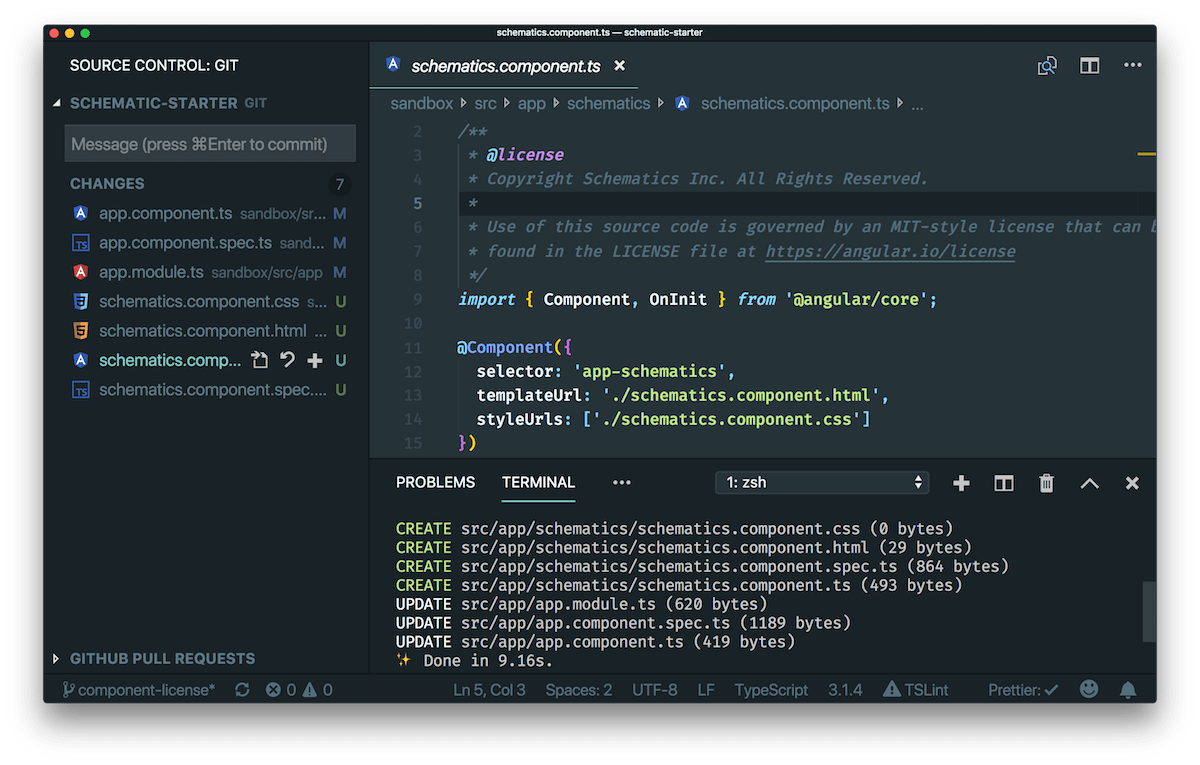Select the schematics.component.ts editor tab
Image resolution: width=1200 pixels, height=765 pixels.
[x=505, y=66]
